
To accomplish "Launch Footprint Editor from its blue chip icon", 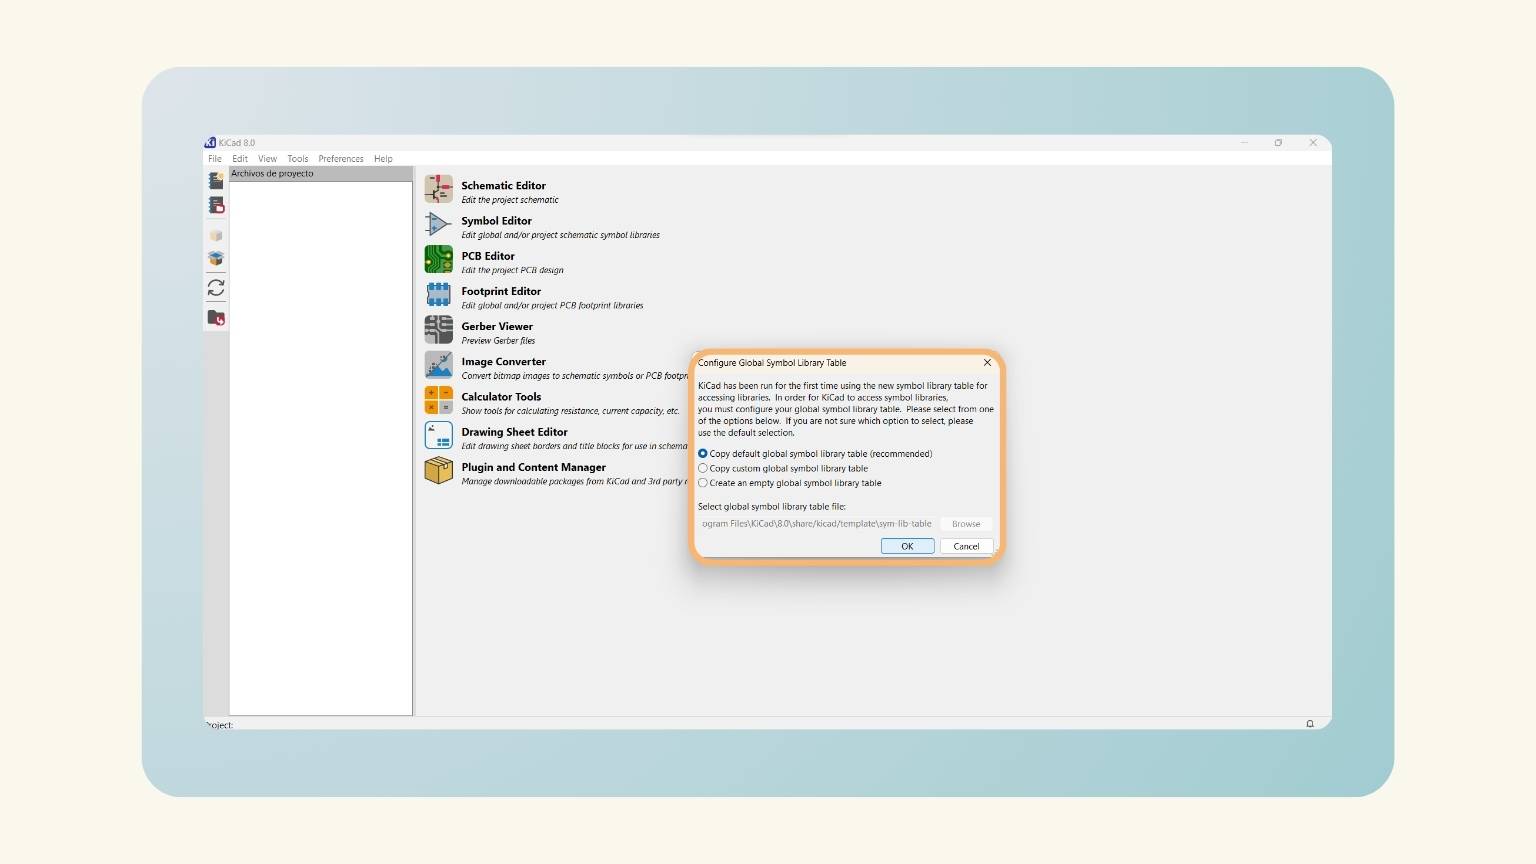I will 438,294.
